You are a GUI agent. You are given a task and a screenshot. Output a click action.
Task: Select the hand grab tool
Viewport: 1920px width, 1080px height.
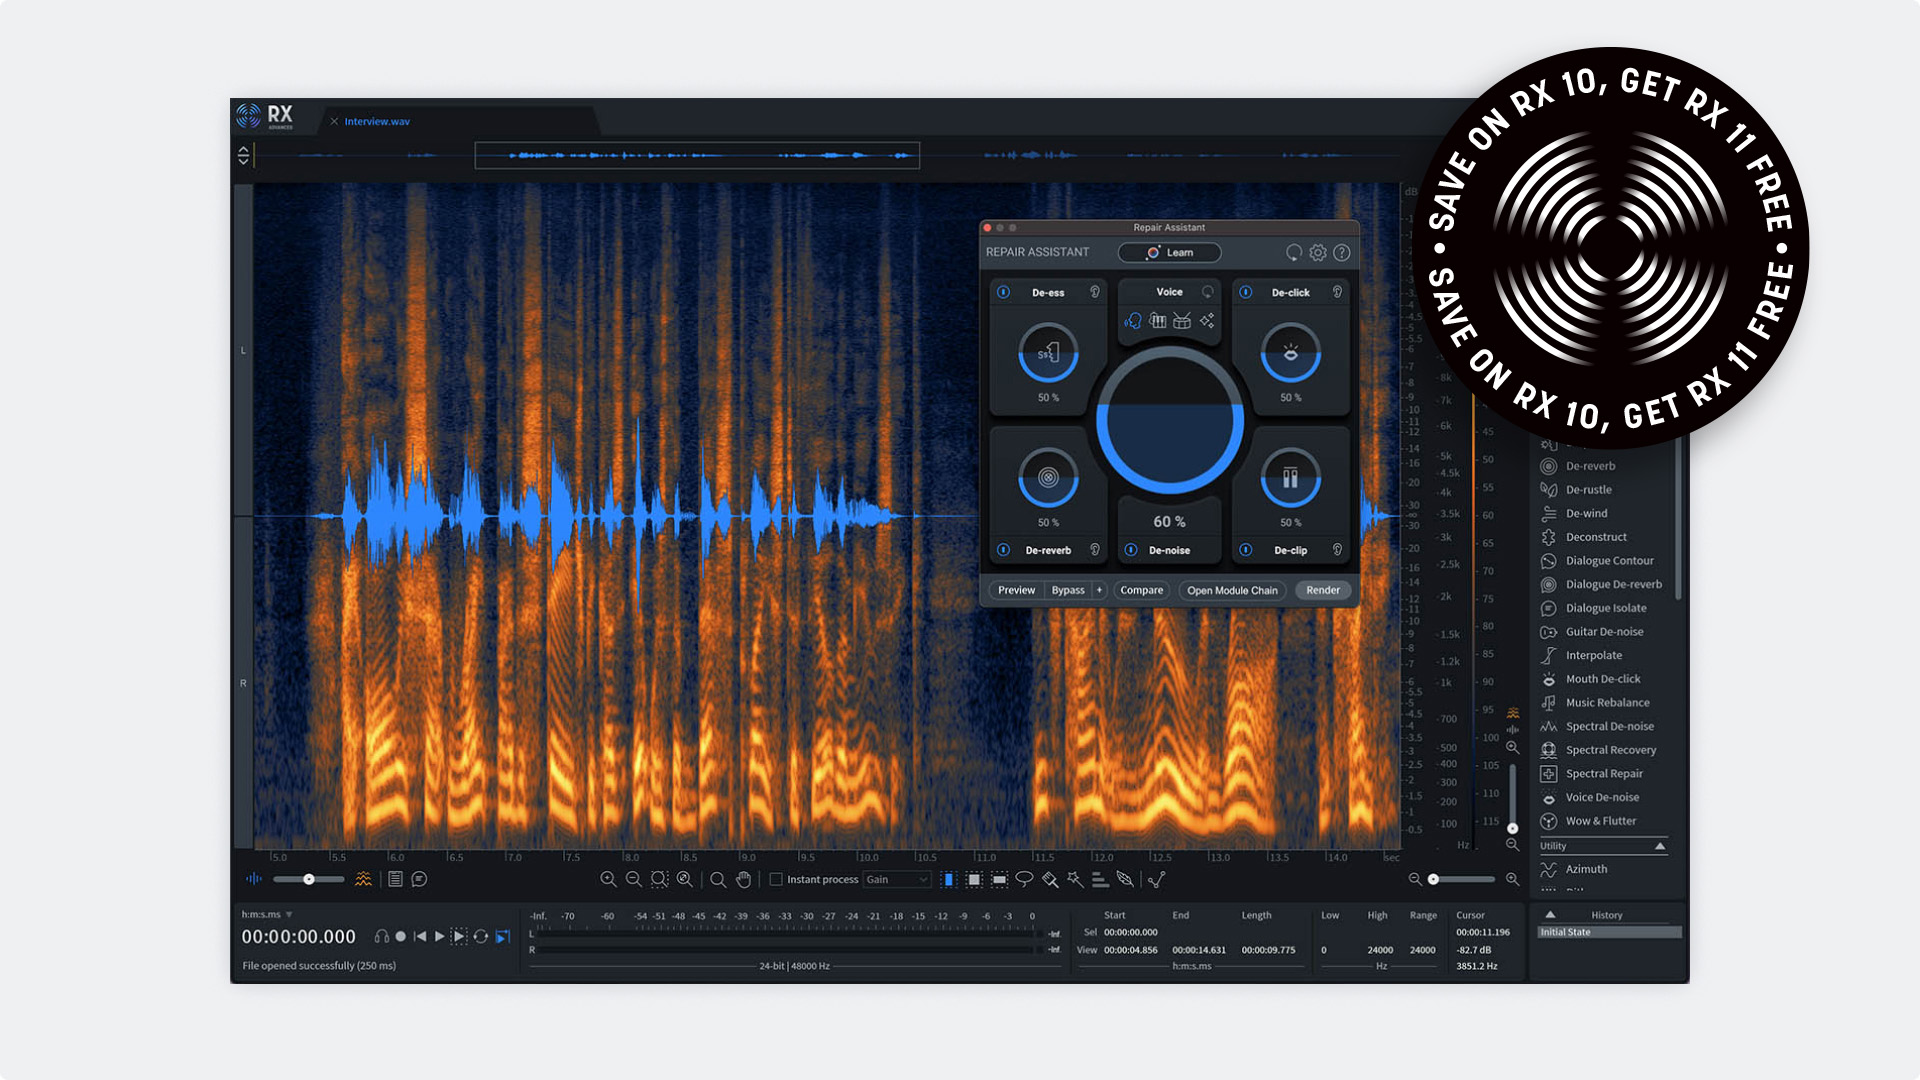743,879
